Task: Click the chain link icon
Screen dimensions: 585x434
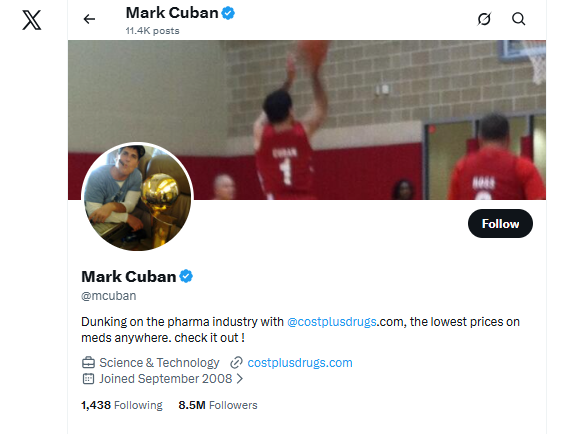Action: pyautogui.click(x=236, y=362)
